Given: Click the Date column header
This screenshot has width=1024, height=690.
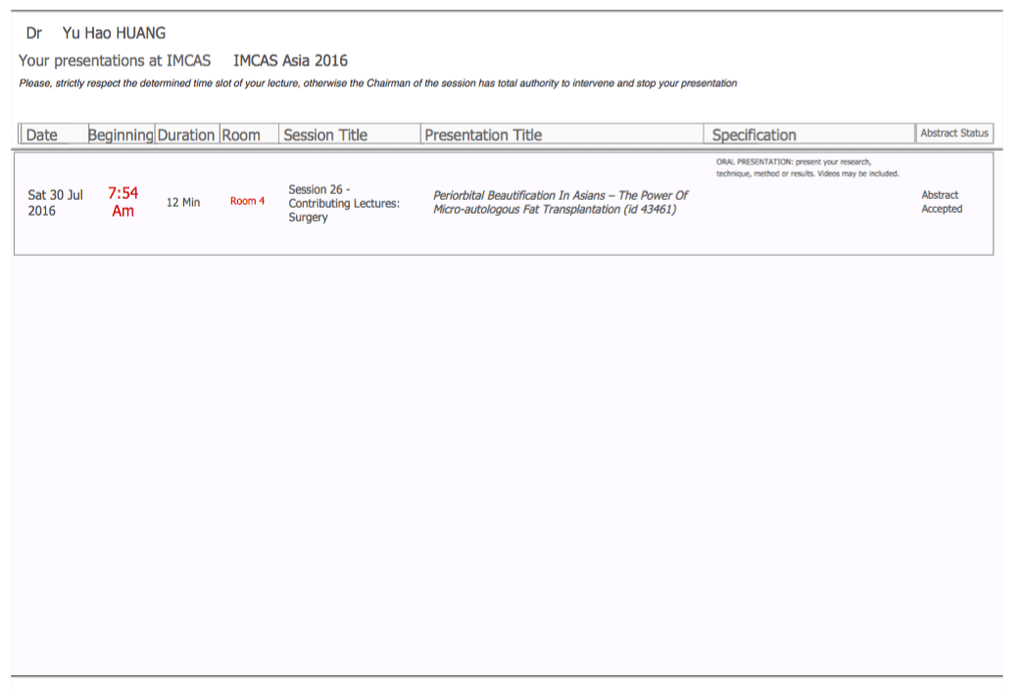Looking at the screenshot, I should coord(54,134).
